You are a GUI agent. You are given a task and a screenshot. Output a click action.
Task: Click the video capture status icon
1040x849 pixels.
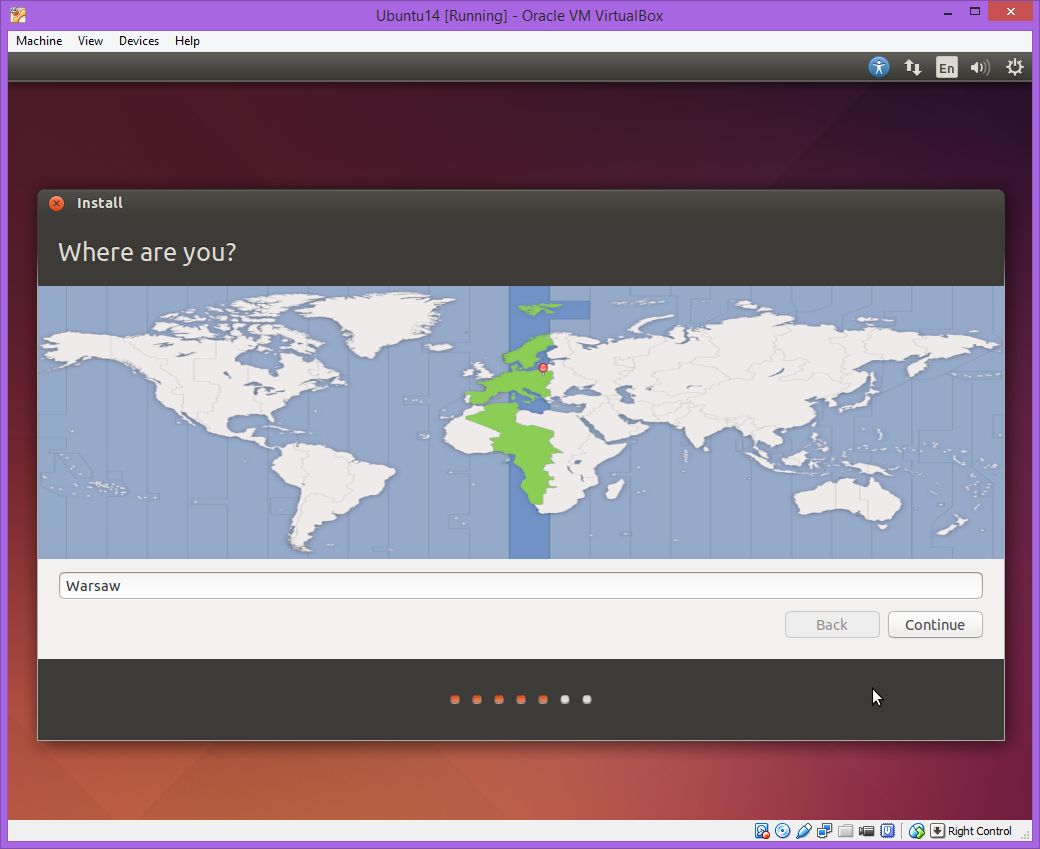tap(866, 831)
